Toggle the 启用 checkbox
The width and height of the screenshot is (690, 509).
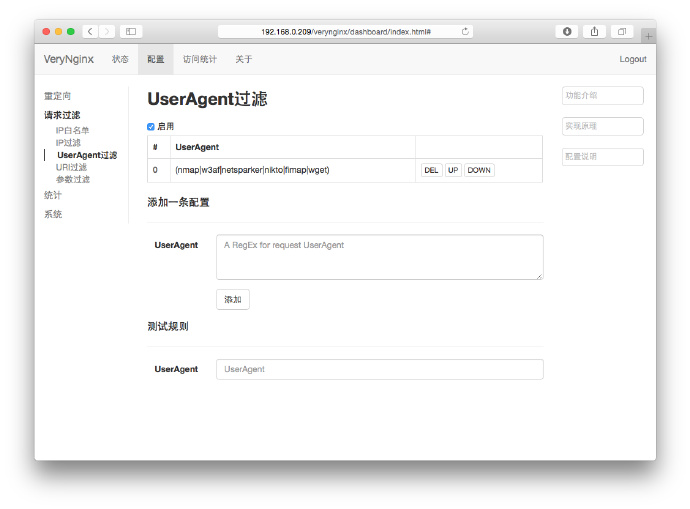click(150, 127)
